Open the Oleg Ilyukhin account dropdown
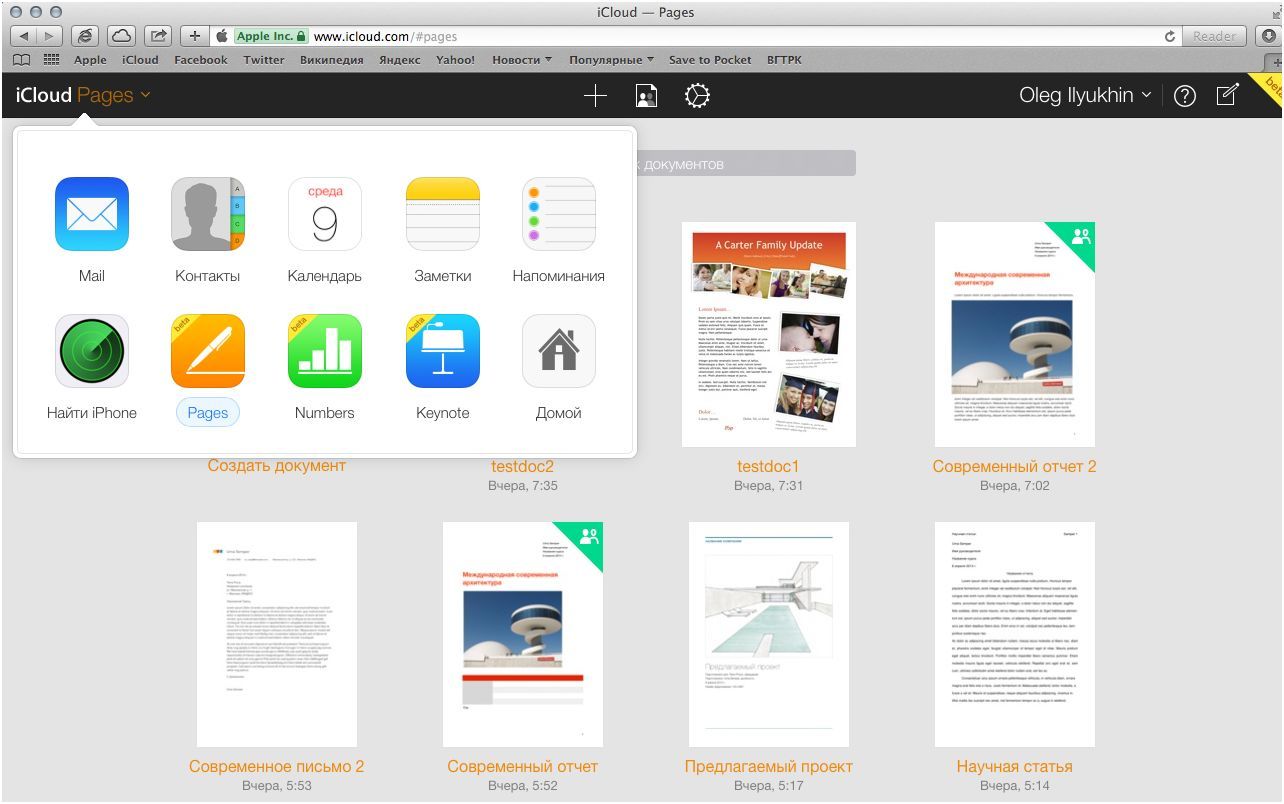Screen dimensions: 1284x804 pos(1085,95)
